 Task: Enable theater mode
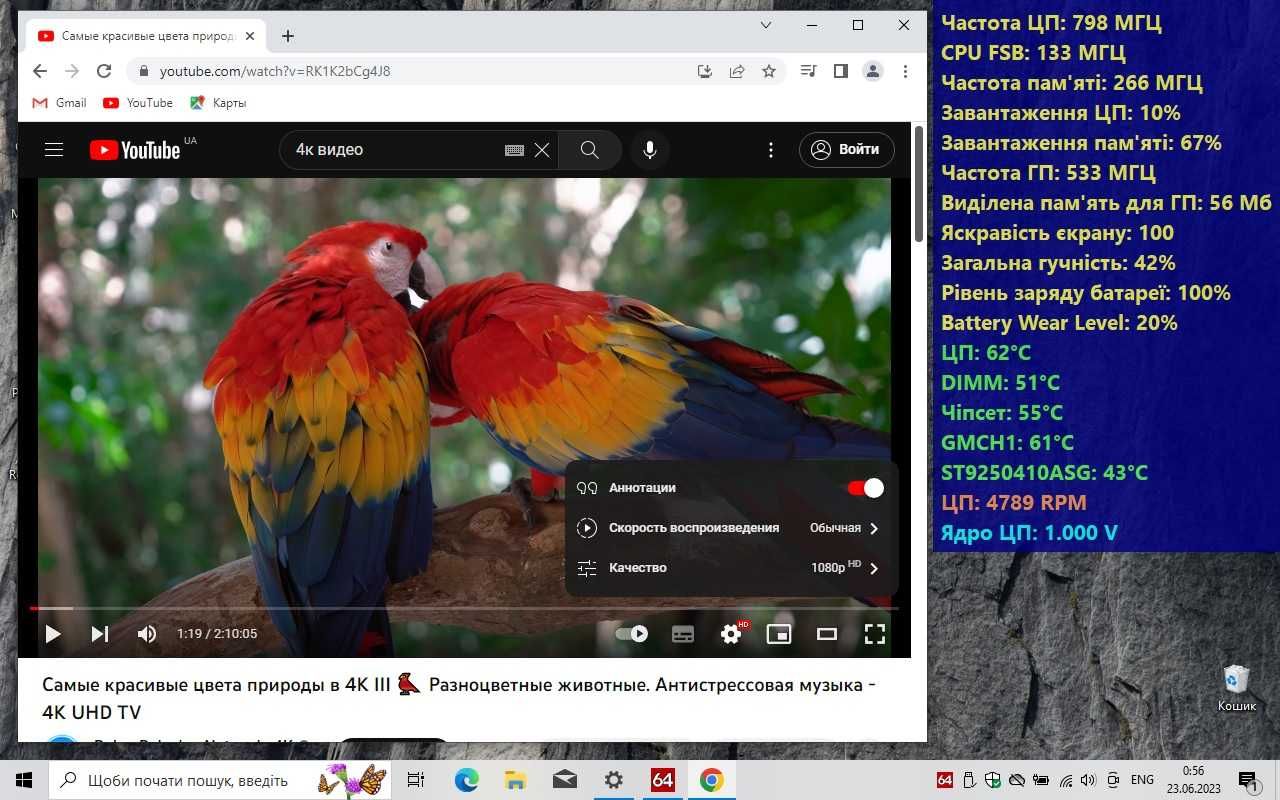pos(827,634)
